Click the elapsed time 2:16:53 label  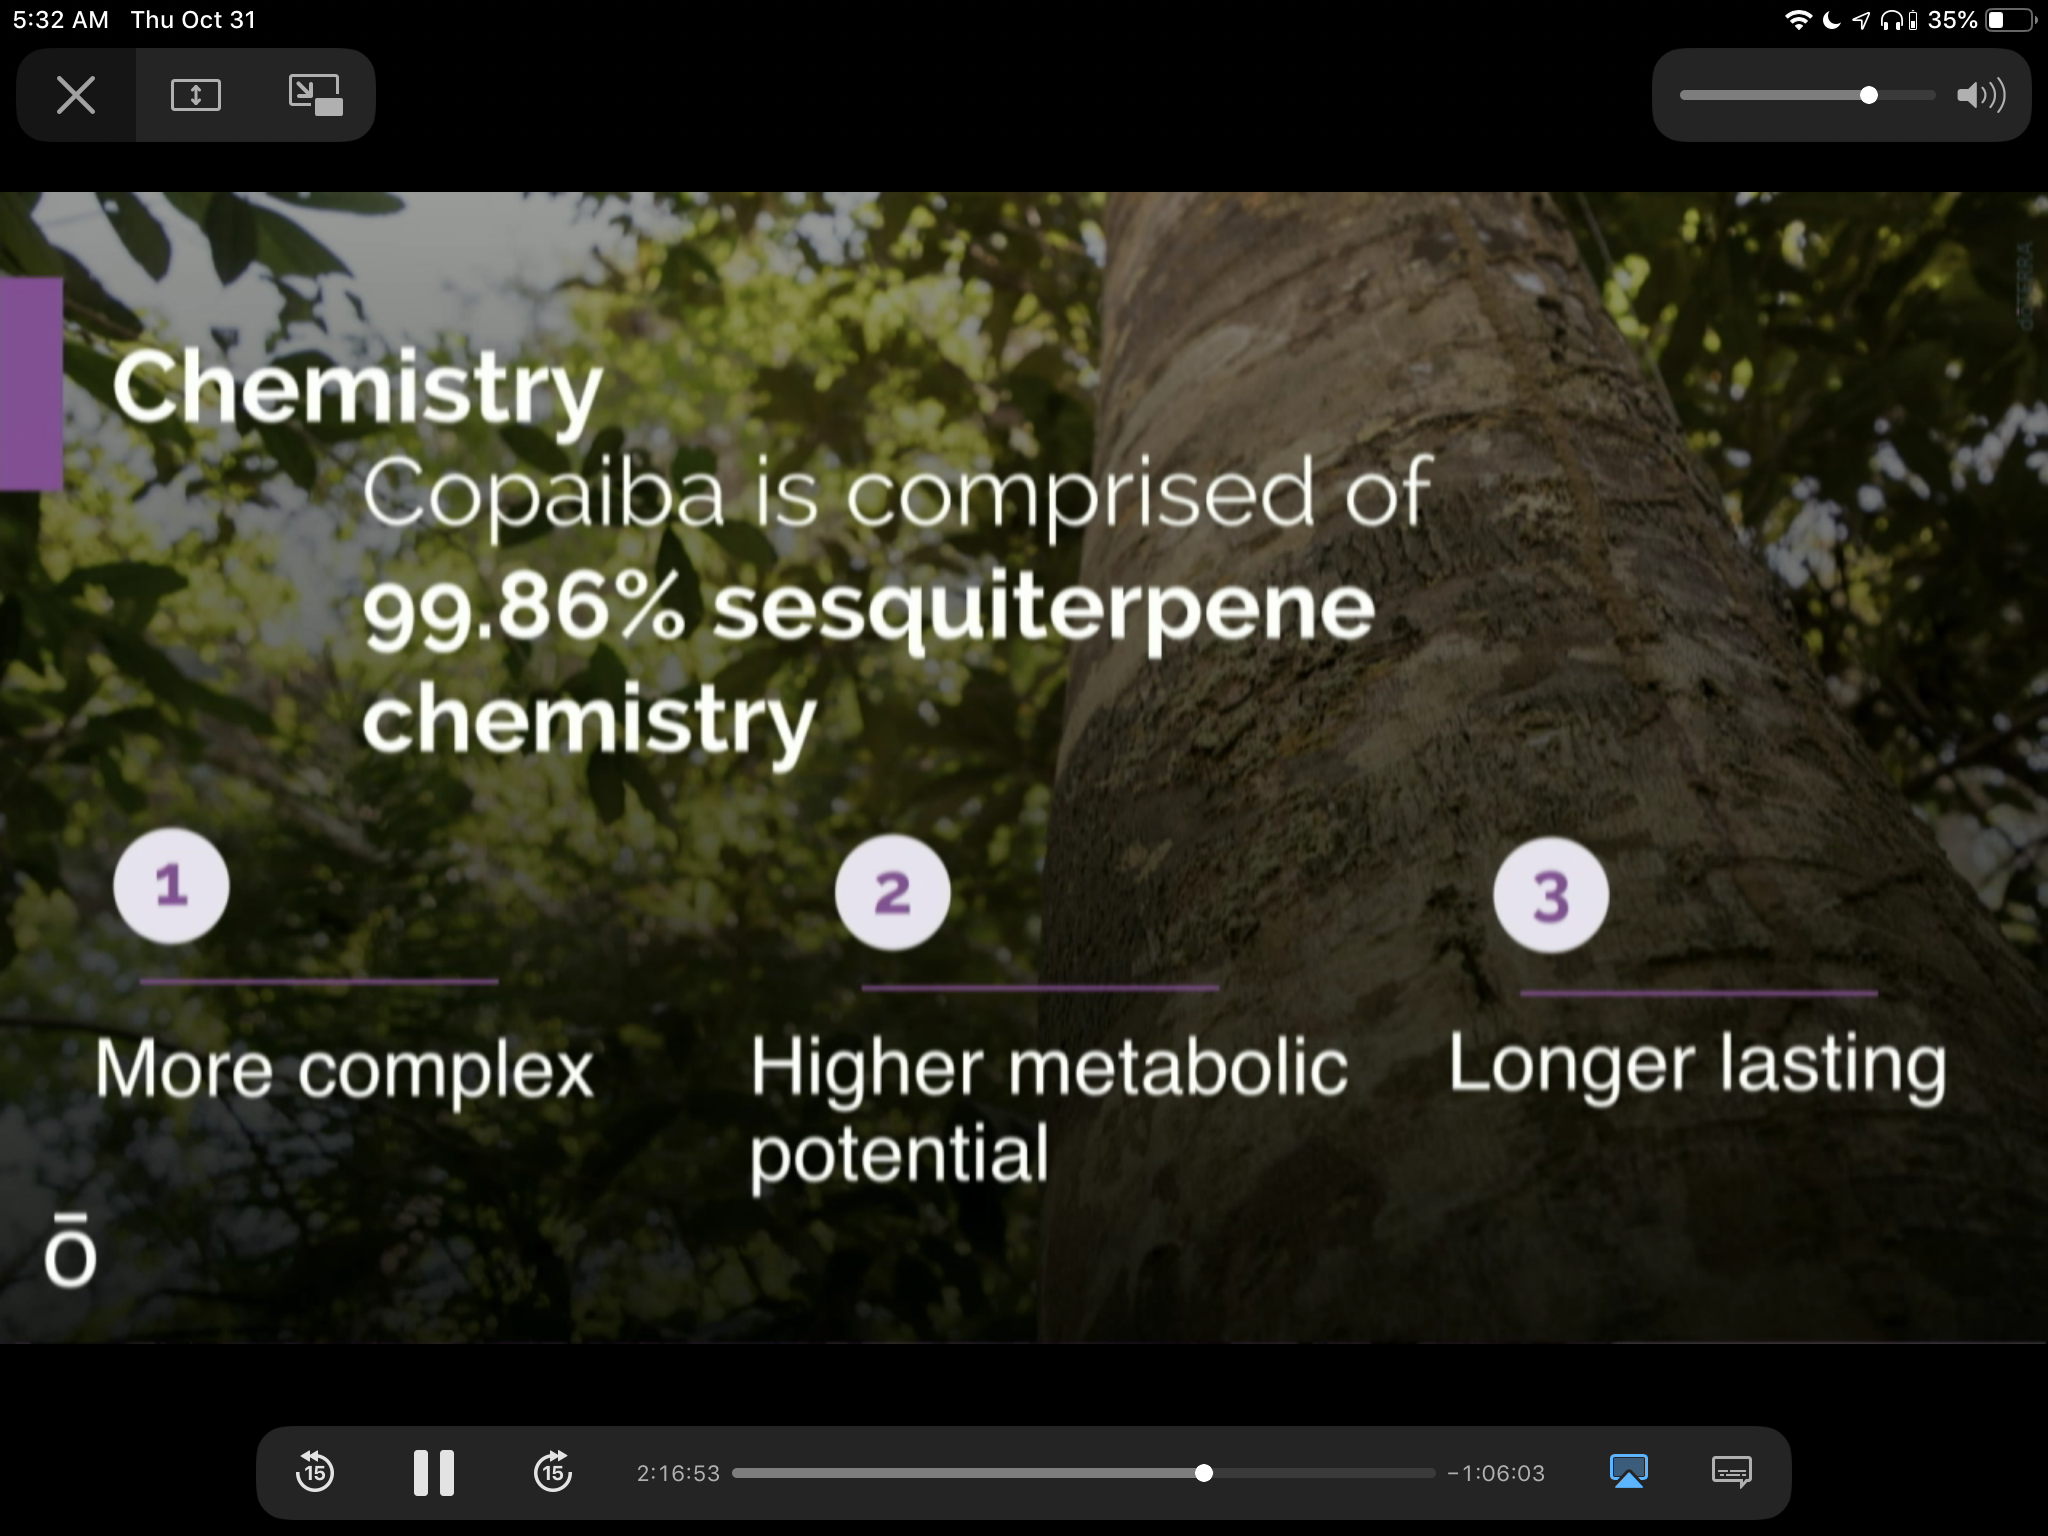(x=678, y=1473)
